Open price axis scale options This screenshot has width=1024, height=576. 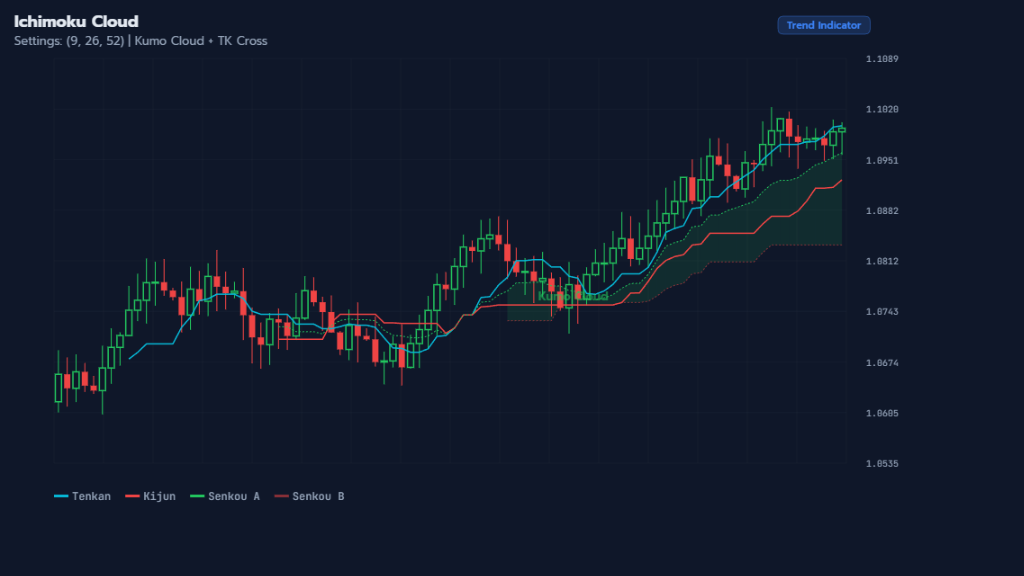pyautogui.click(x=882, y=260)
